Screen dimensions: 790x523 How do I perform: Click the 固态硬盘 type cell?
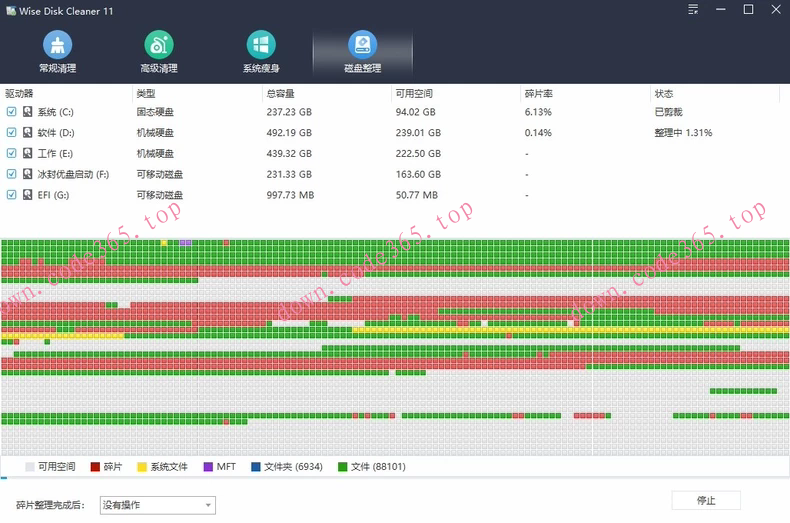coord(155,112)
